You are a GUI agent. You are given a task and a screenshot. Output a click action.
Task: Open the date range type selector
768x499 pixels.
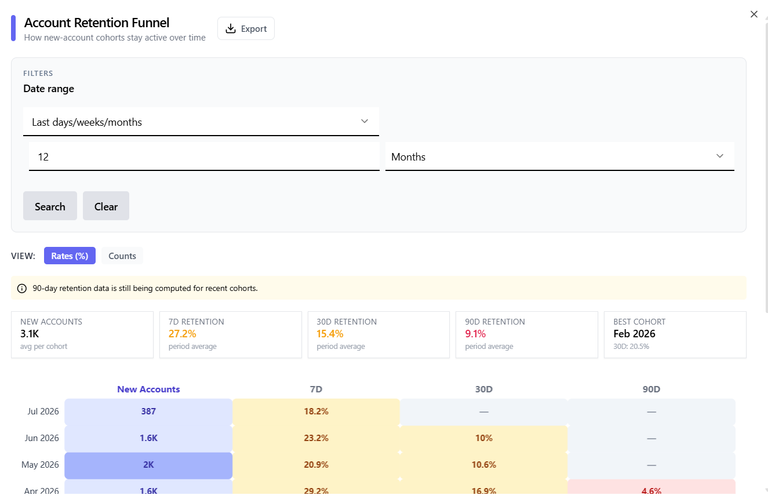(x=201, y=121)
